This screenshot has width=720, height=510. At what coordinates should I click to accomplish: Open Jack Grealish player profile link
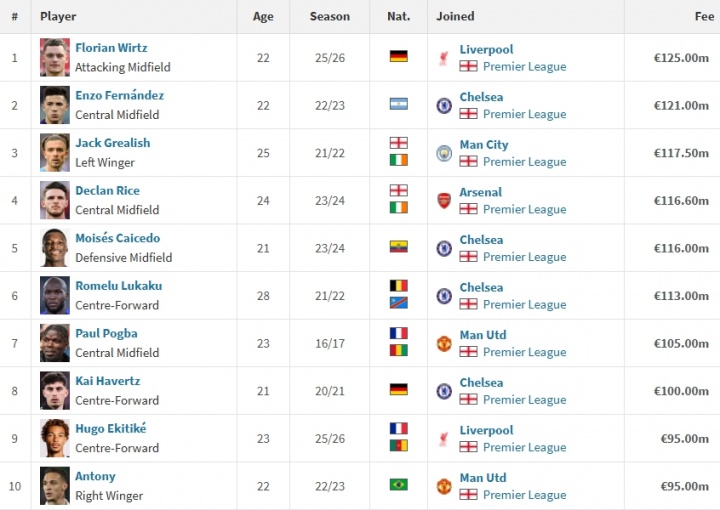click(112, 143)
